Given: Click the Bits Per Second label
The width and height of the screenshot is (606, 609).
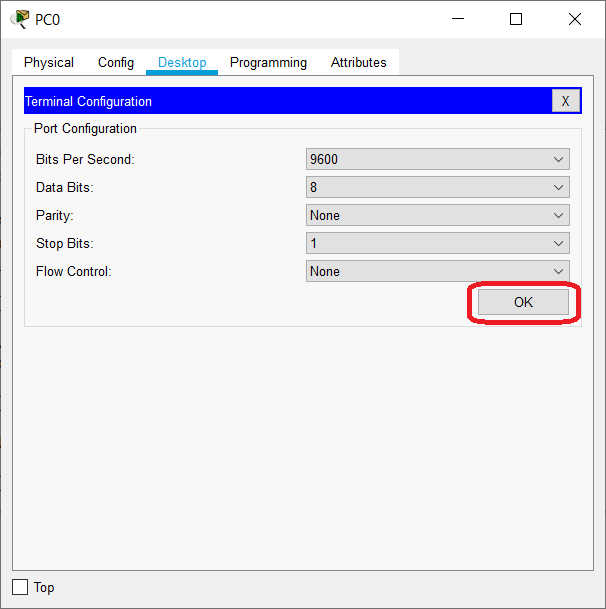Looking at the screenshot, I should [85, 159].
